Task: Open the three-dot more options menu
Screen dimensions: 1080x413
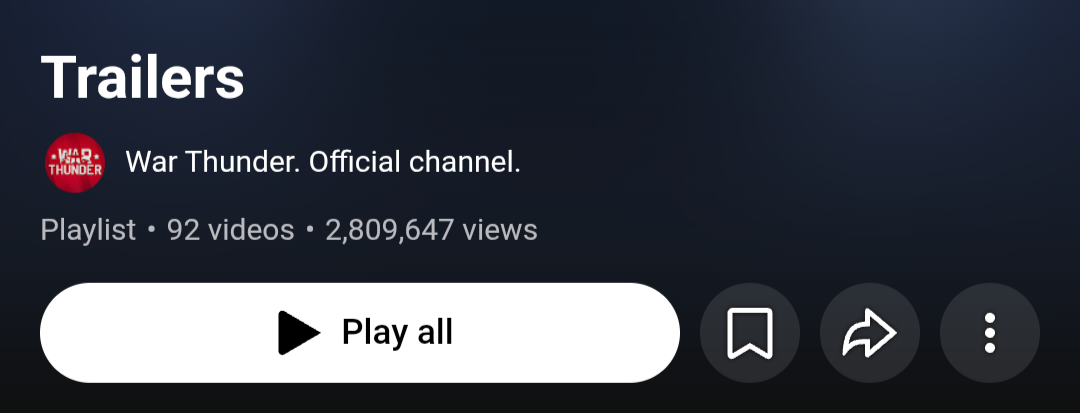Action: (990, 333)
